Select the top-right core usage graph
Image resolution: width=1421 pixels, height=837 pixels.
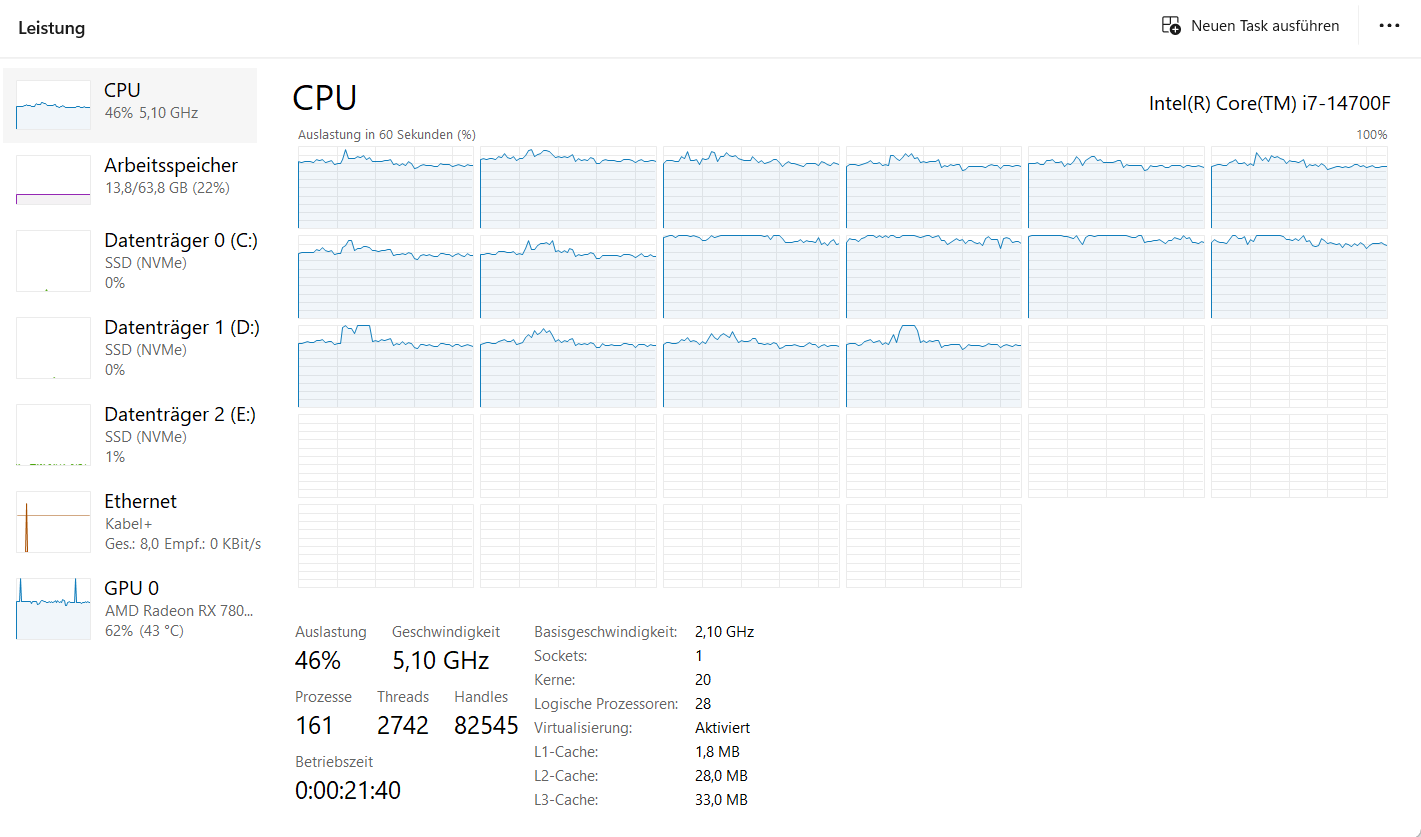[x=1299, y=187]
